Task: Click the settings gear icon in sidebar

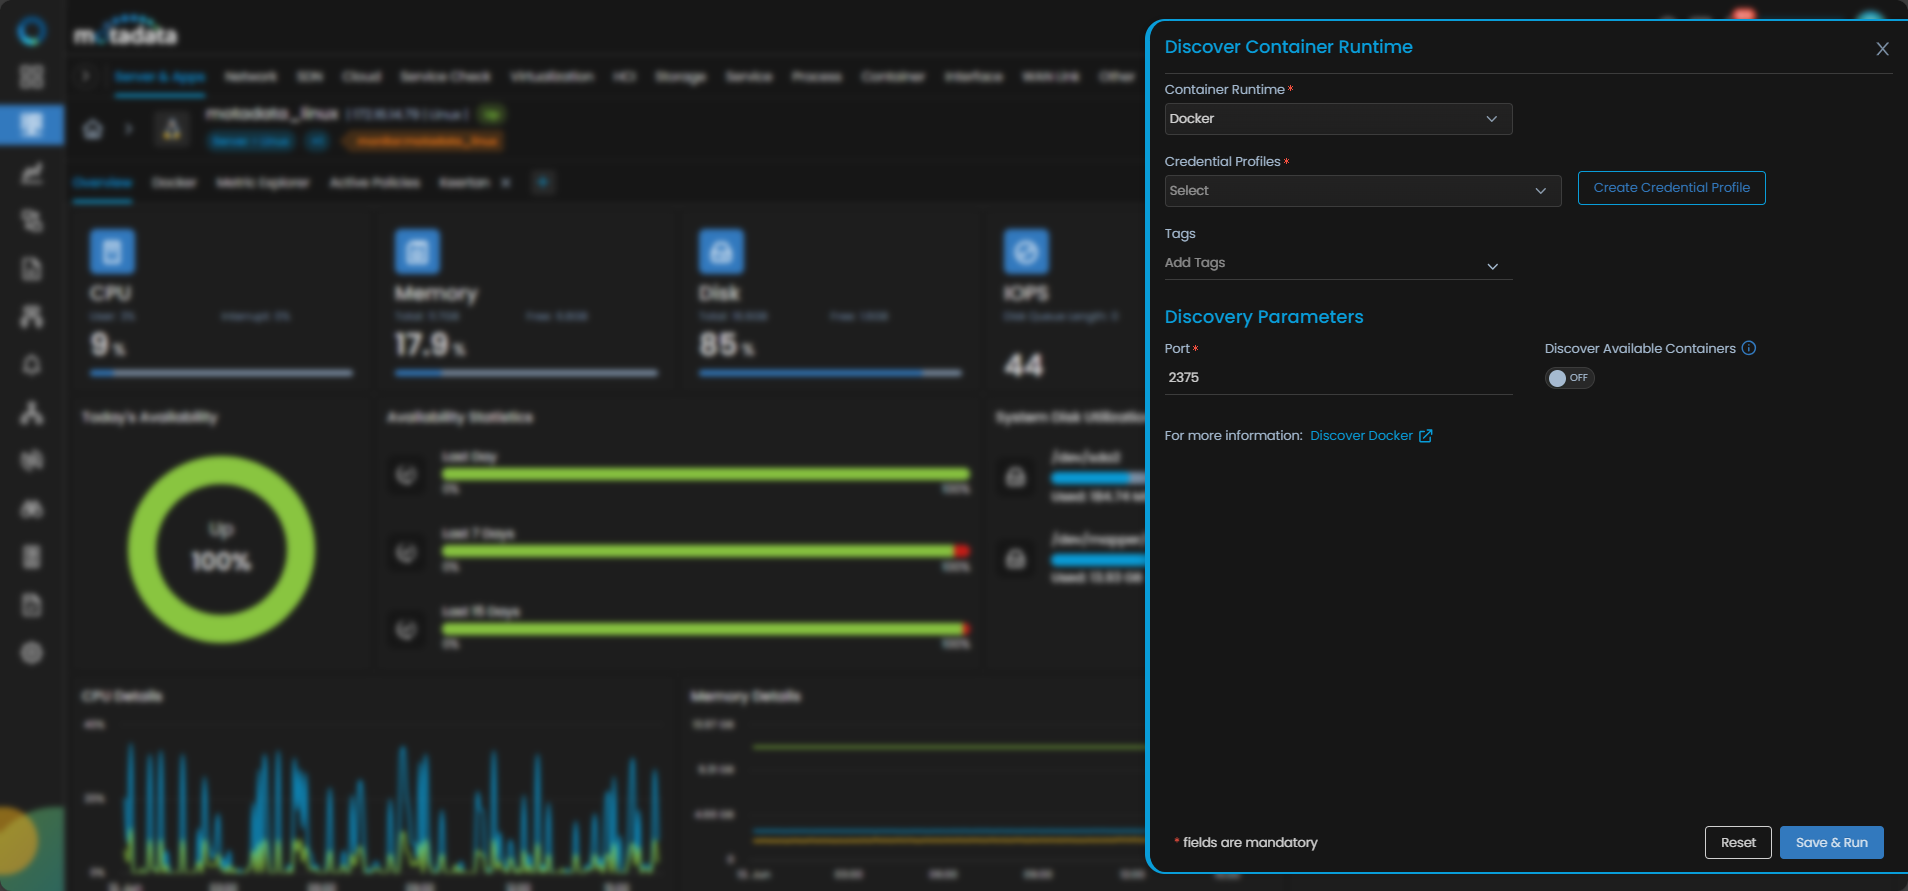Action: (32, 653)
